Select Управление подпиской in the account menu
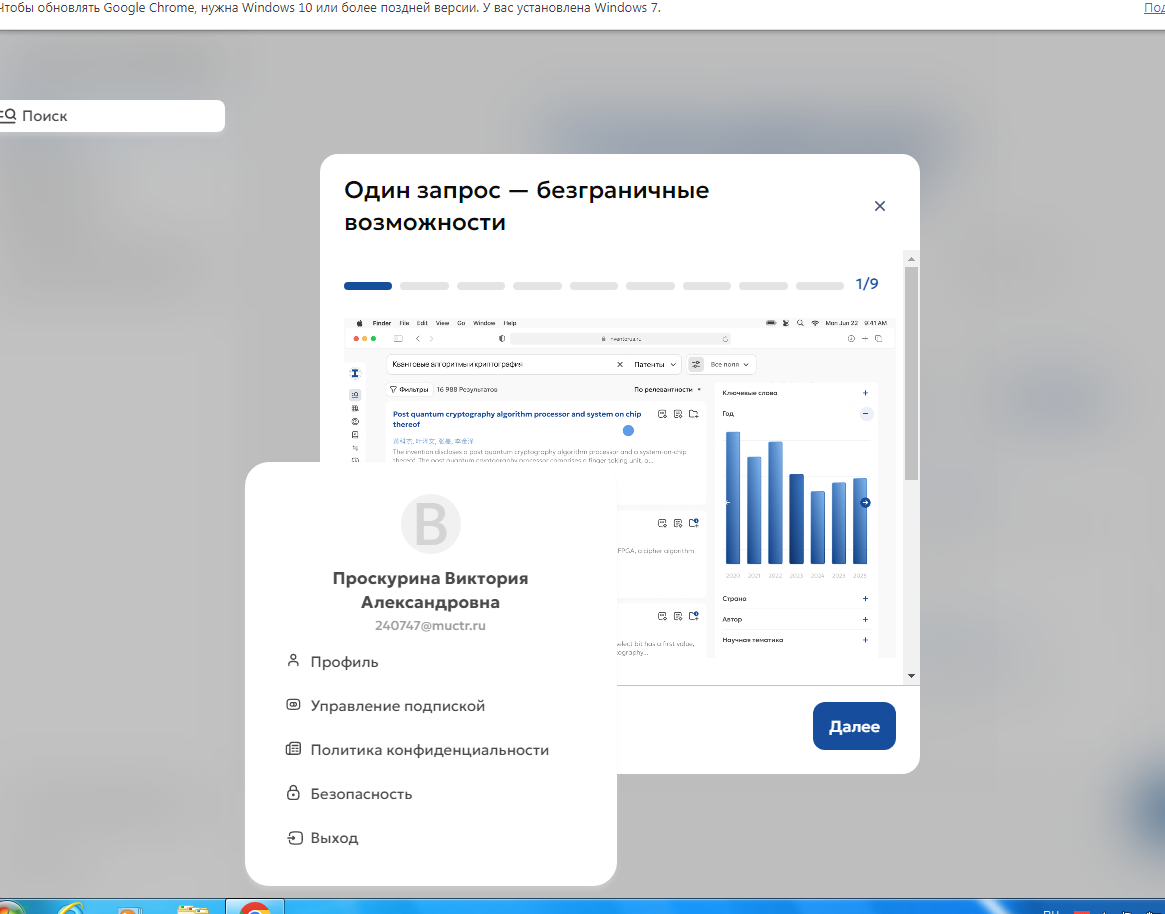The height and width of the screenshot is (914, 1165). tap(398, 705)
